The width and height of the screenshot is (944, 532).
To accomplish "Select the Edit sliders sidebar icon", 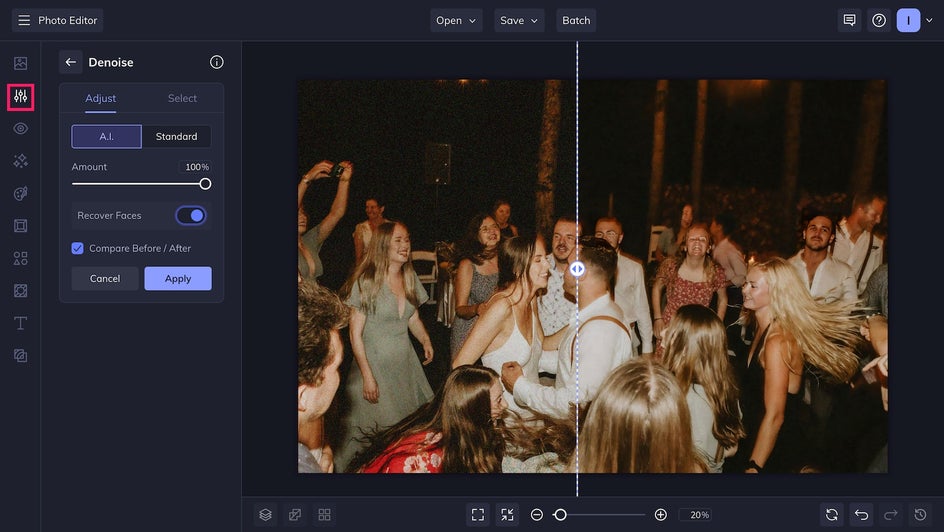I will [x=20, y=97].
